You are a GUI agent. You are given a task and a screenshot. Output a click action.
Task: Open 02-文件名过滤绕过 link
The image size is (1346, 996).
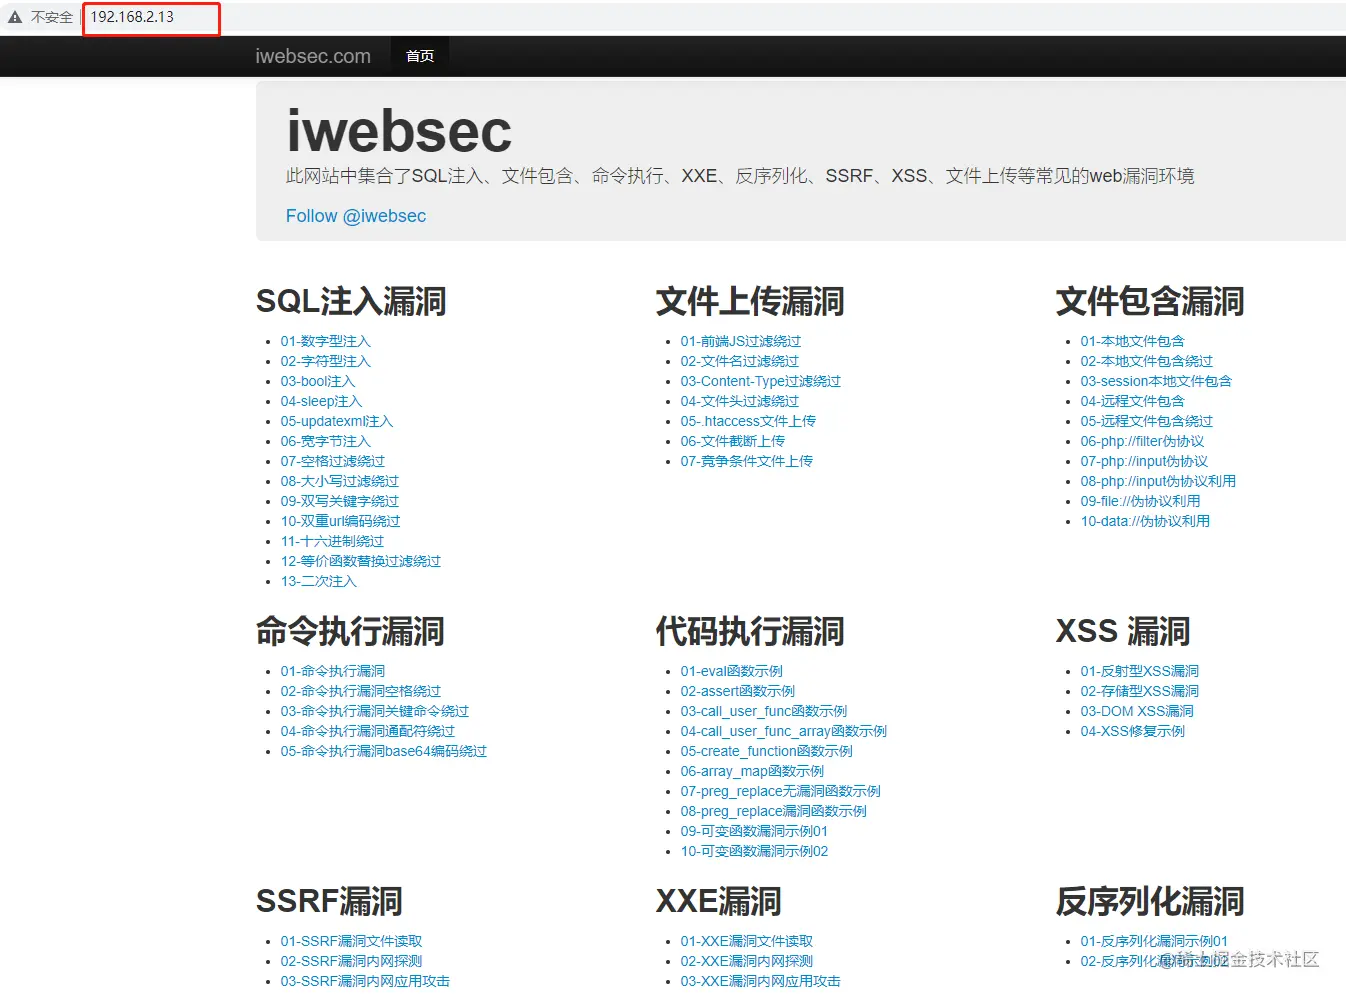click(740, 361)
